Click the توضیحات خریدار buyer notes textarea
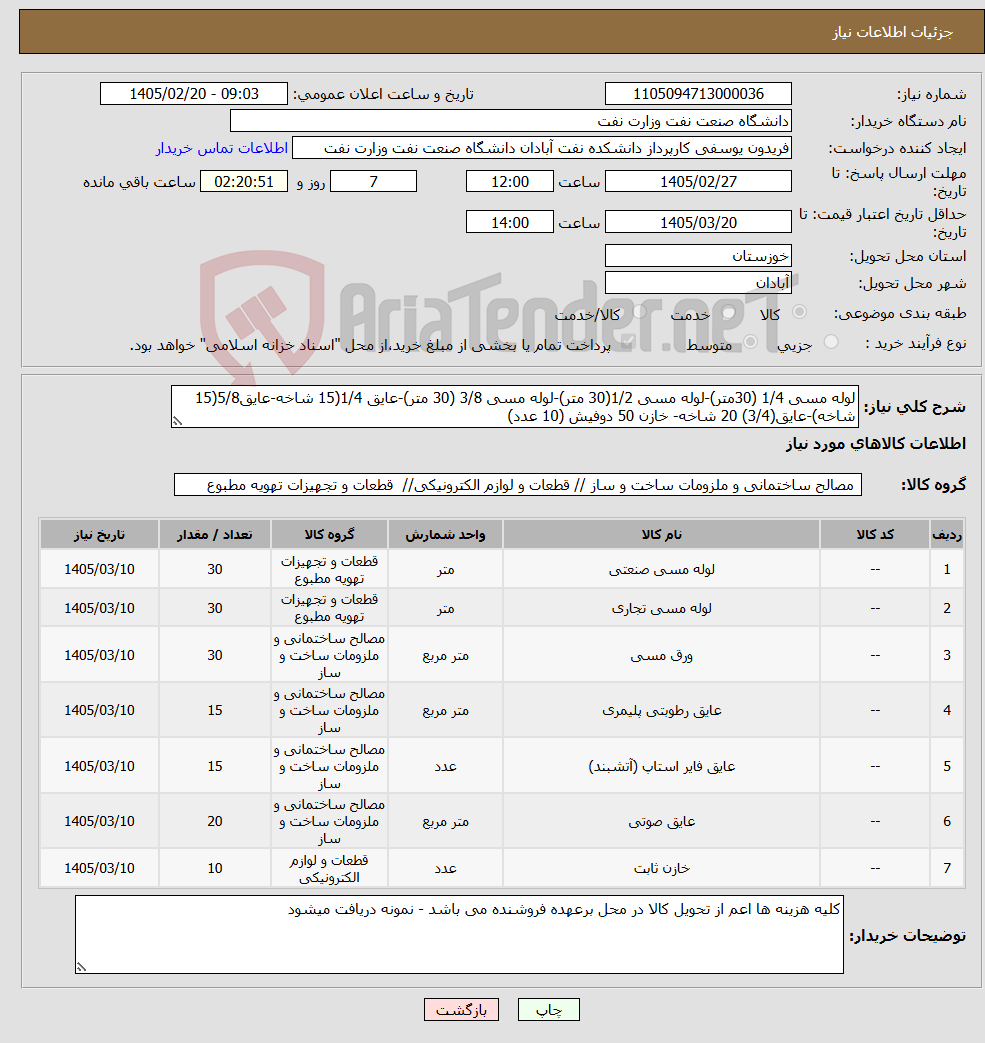Viewport: 985px width, 1043px height. 460,935
